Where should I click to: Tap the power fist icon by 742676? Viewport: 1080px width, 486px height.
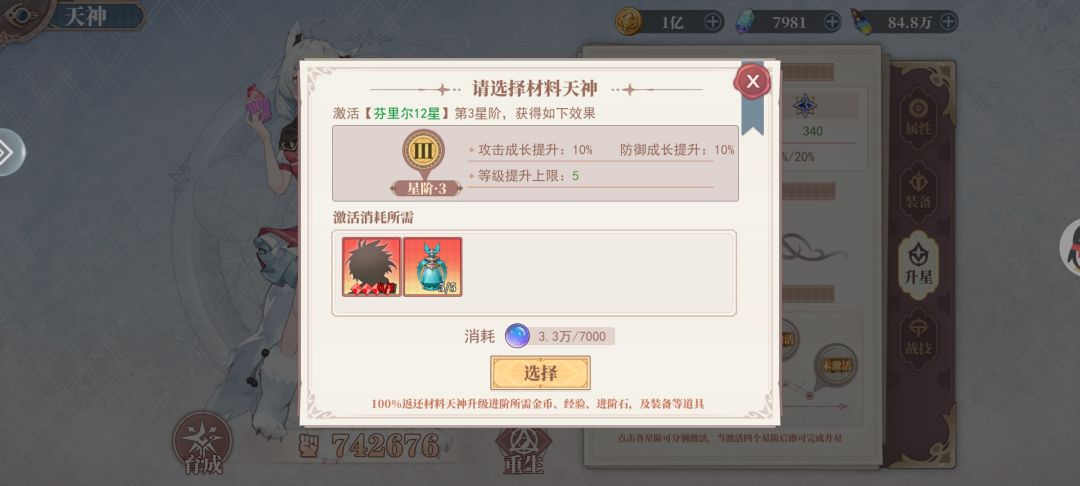point(309,445)
